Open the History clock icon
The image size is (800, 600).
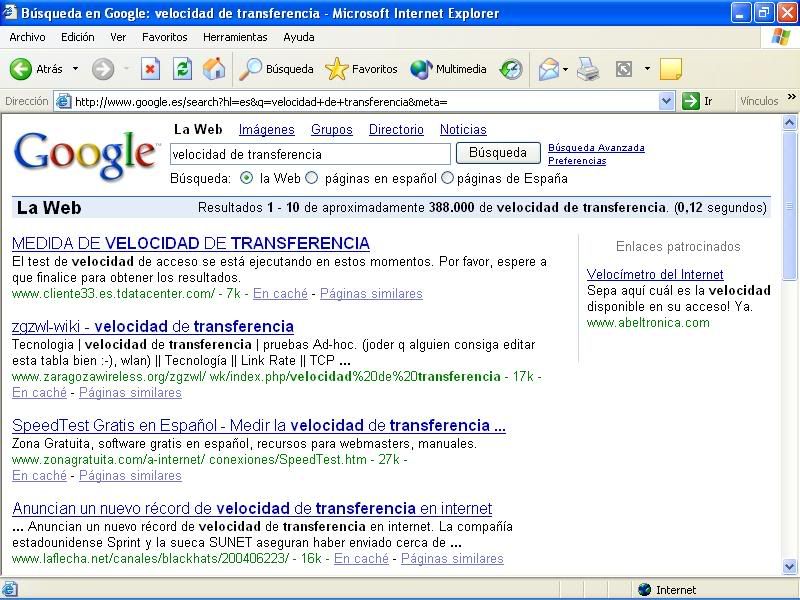tap(511, 69)
